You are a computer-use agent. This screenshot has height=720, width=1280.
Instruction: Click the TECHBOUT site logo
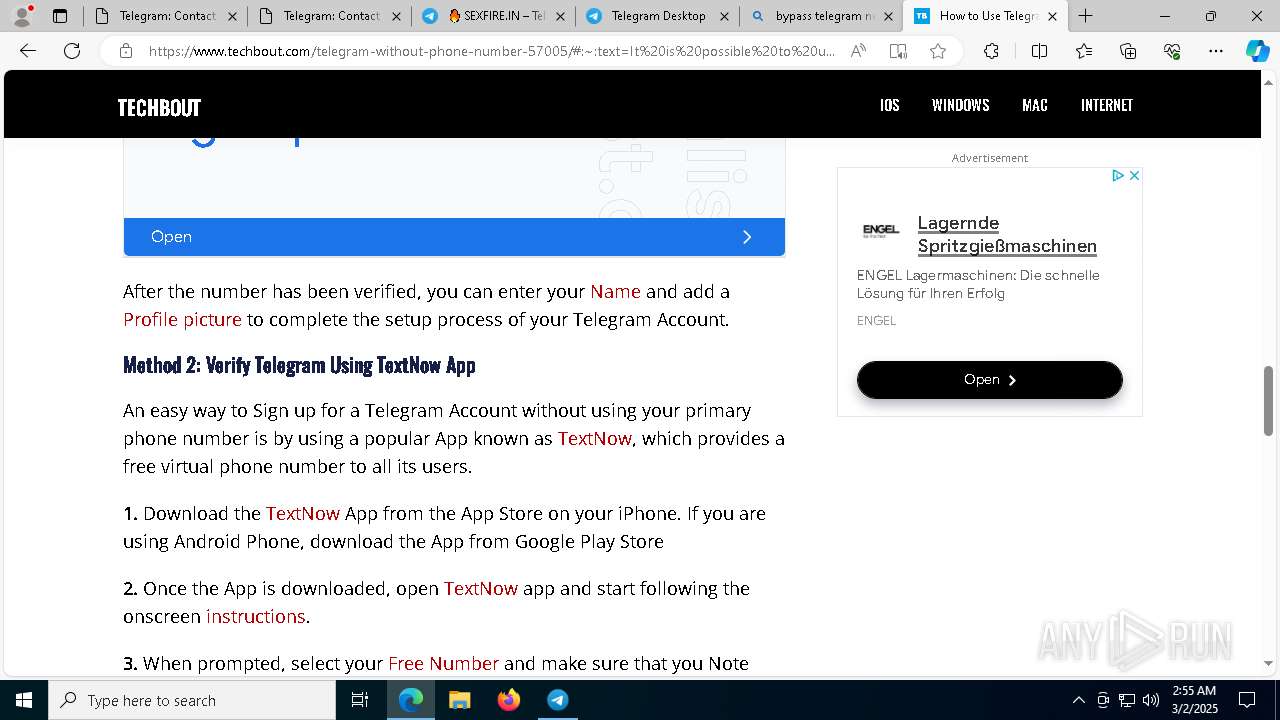pos(159,107)
